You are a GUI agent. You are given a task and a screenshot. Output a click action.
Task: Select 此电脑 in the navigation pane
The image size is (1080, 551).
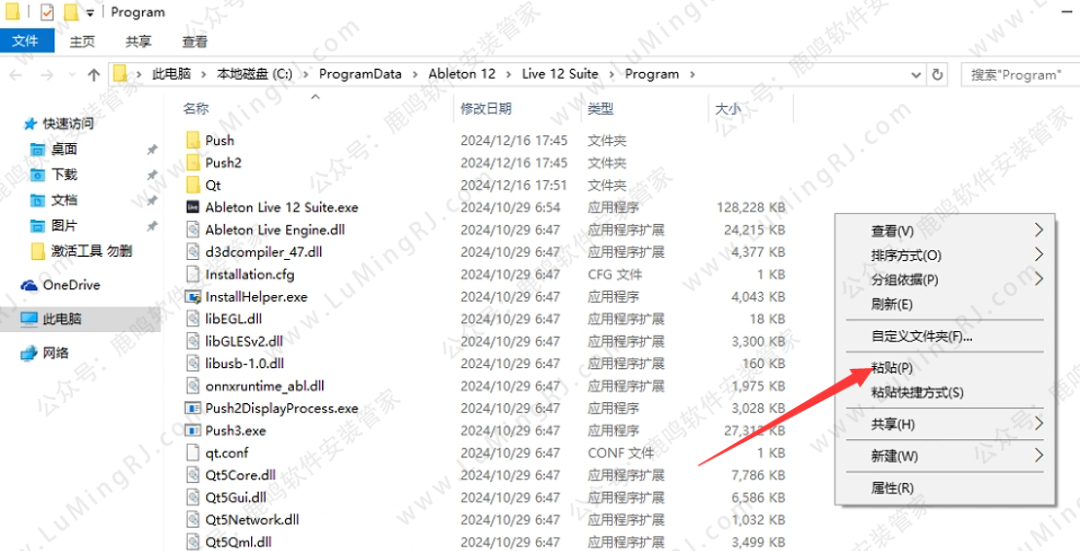[62, 319]
